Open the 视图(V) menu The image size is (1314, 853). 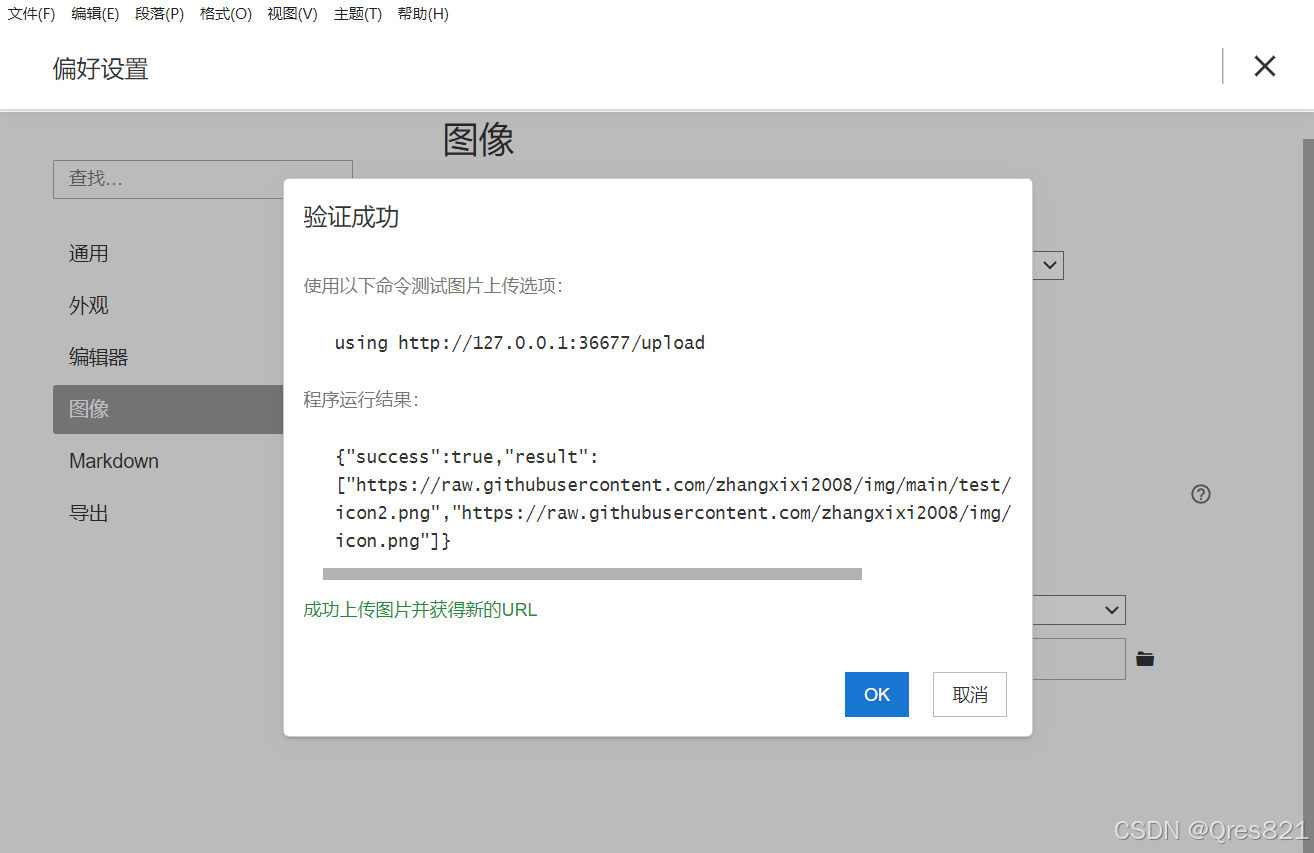(x=292, y=14)
